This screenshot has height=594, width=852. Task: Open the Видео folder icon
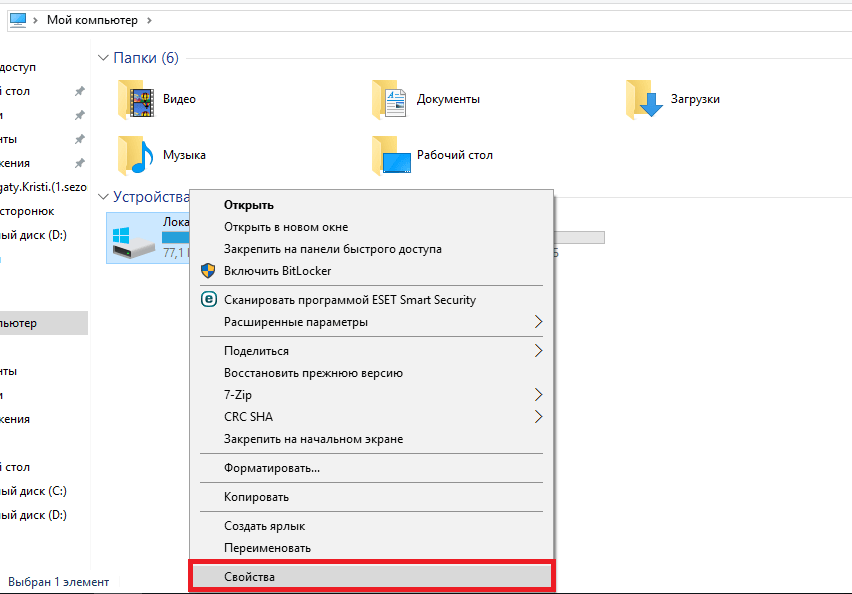click(x=137, y=99)
